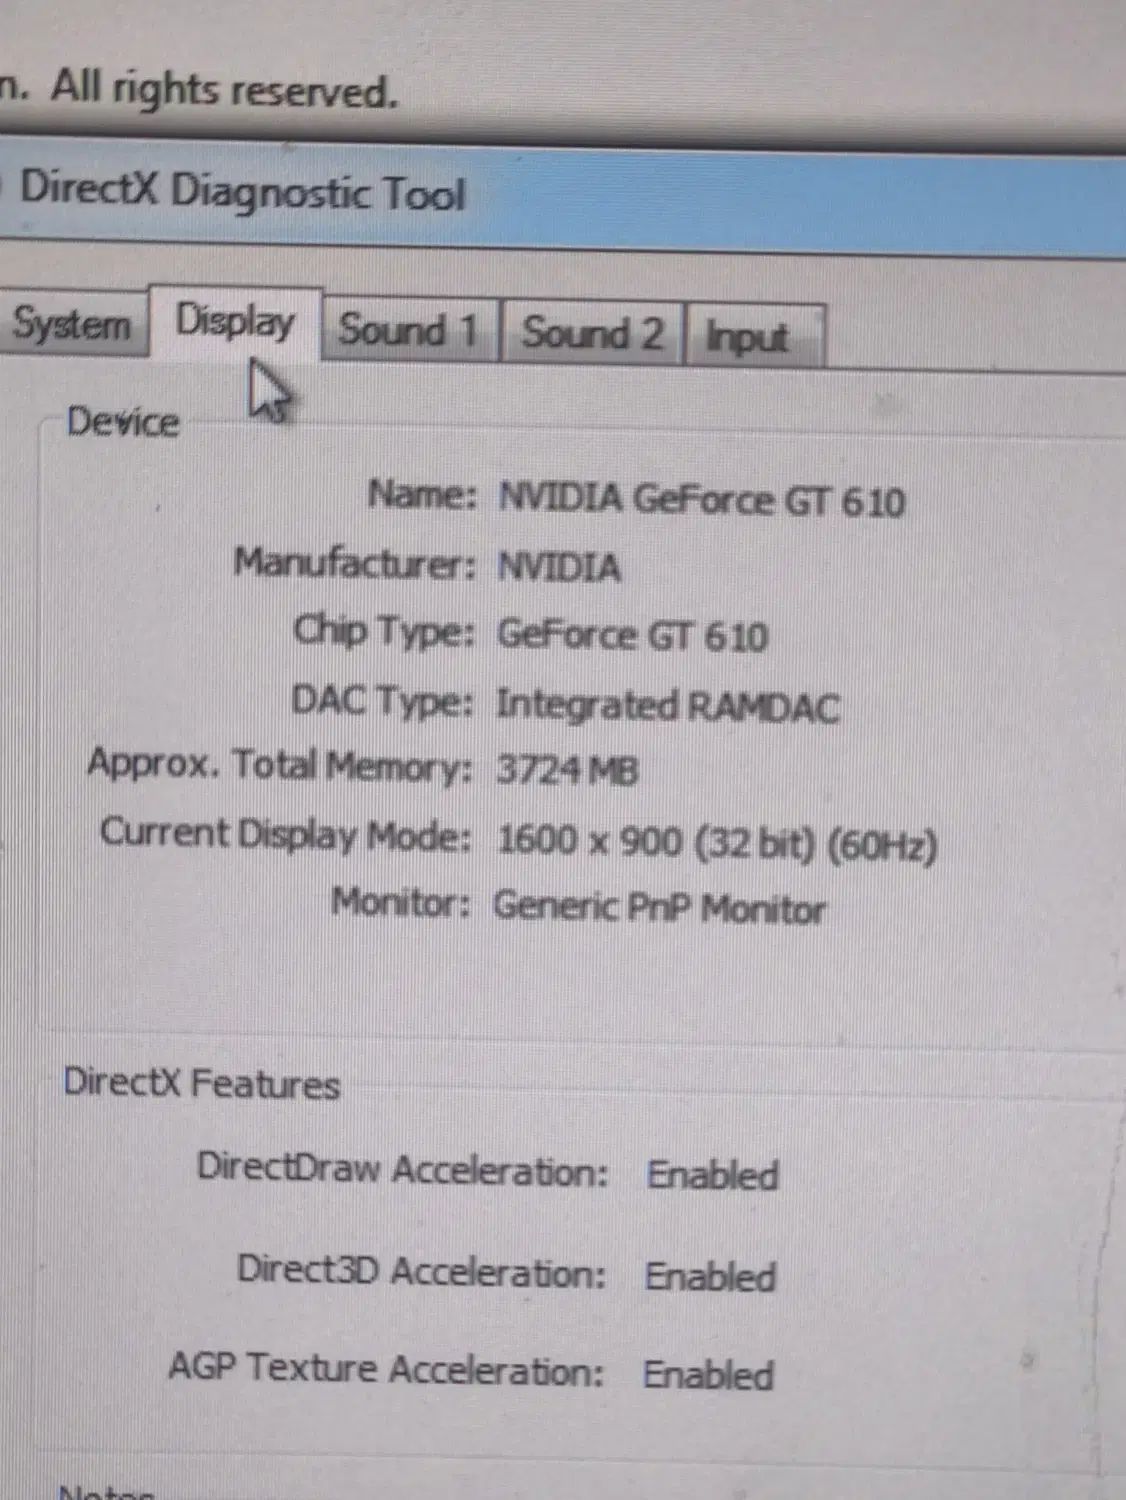Click the Current Display Mode label

(x=285, y=835)
